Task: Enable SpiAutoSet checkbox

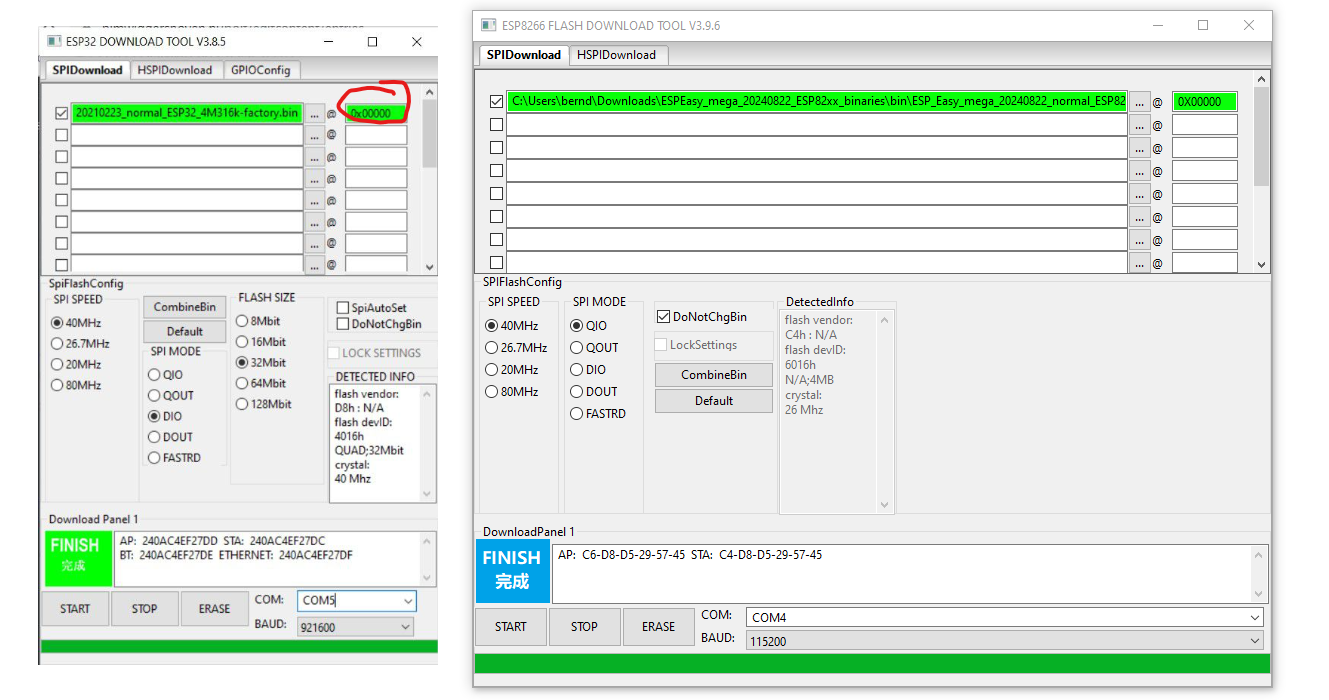Action: tap(343, 308)
